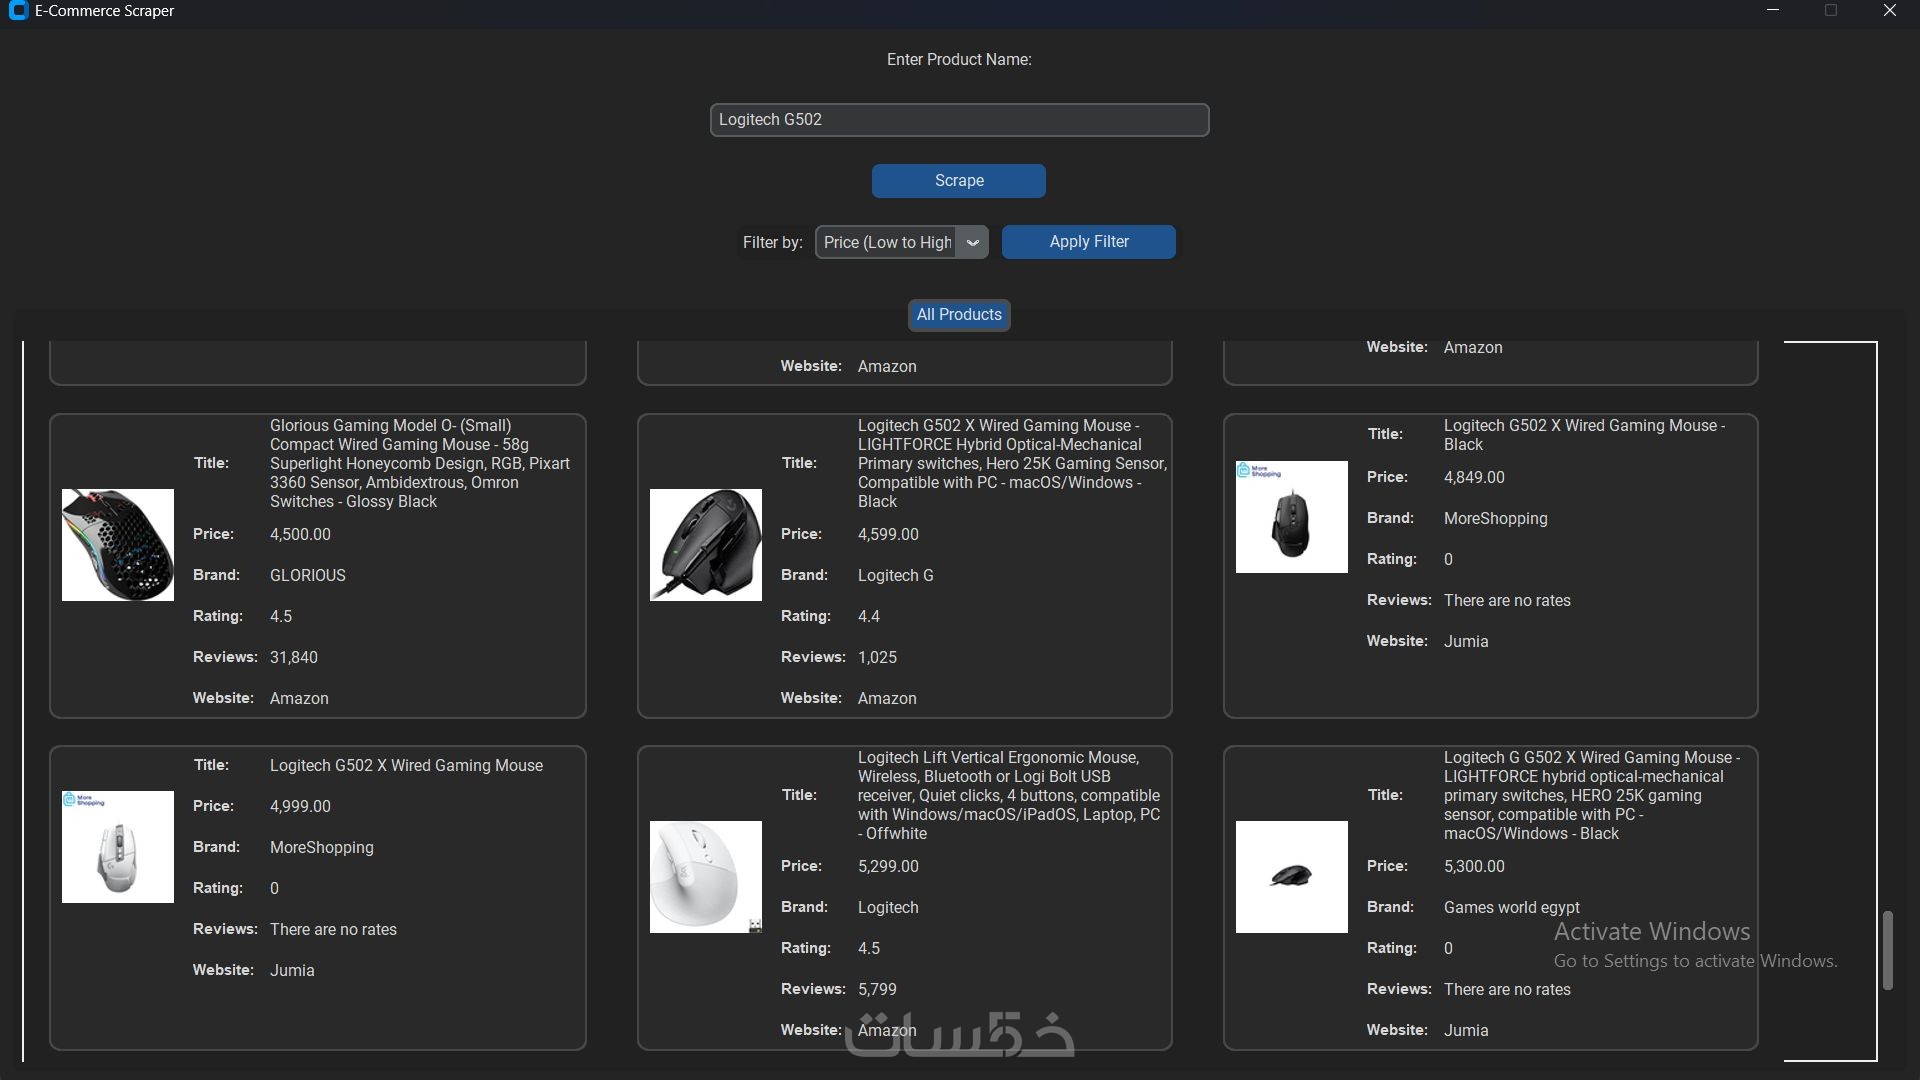Maximize the scraper window
Screen dimensions: 1920x1080
pyautogui.click(x=1831, y=11)
